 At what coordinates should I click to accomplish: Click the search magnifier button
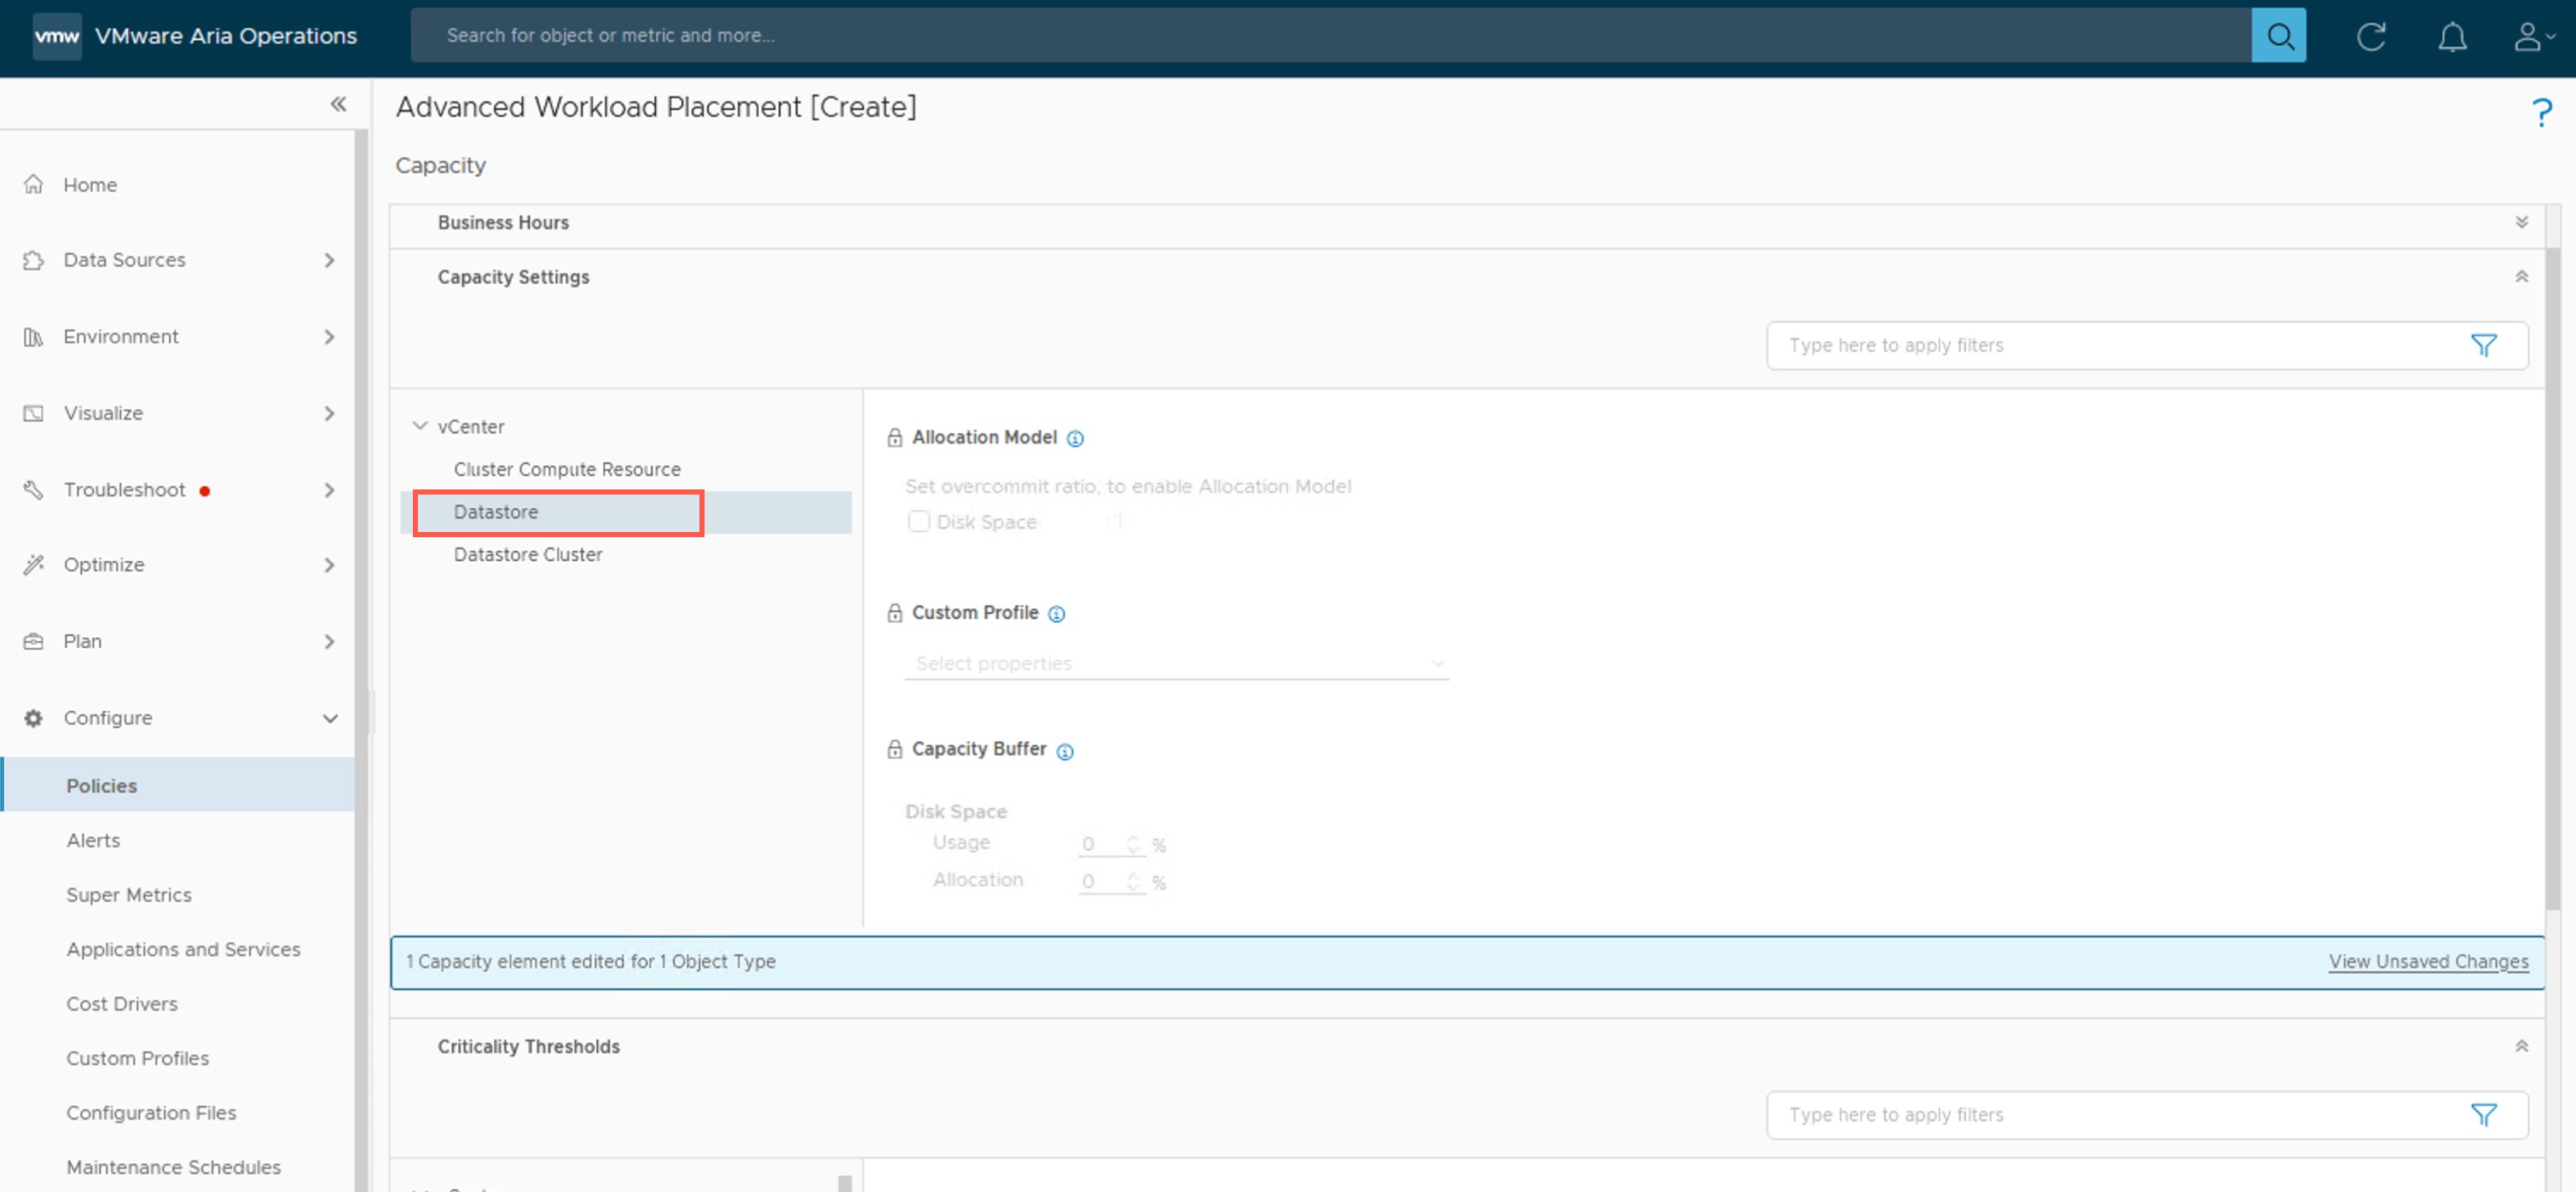2278,36
